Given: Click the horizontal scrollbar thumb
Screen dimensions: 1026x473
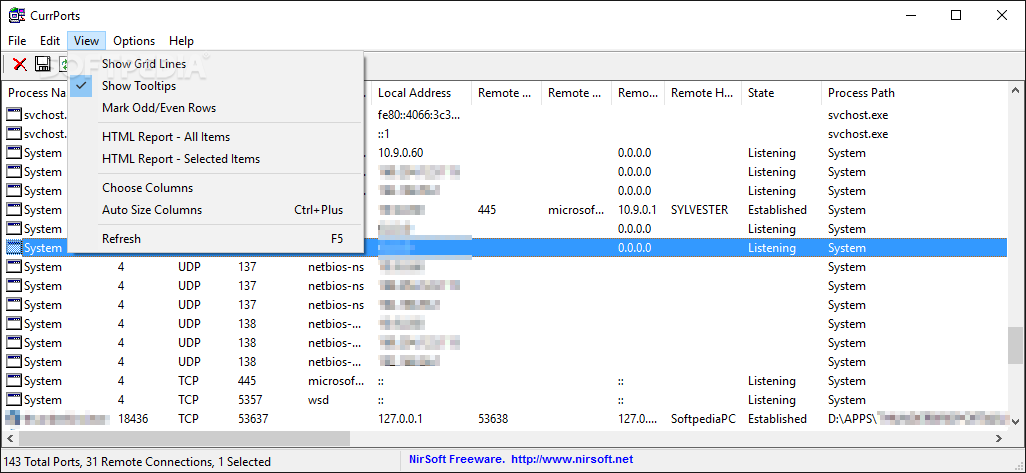Looking at the screenshot, I should coord(185,438).
